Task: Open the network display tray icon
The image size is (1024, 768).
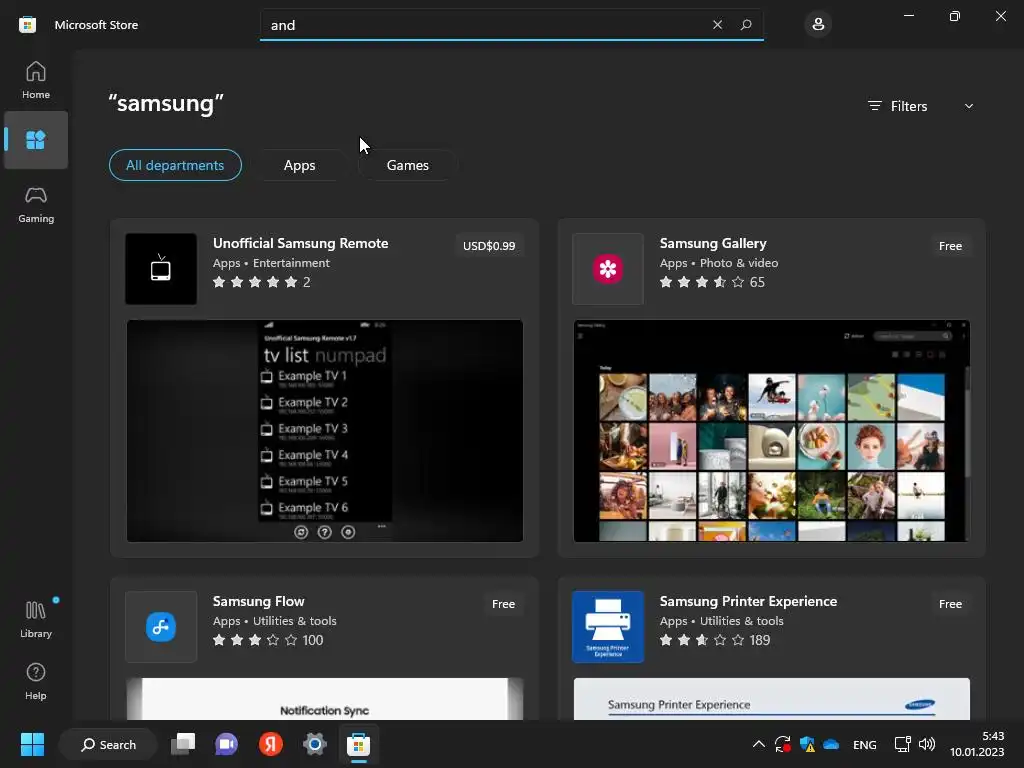Action: coord(903,744)
